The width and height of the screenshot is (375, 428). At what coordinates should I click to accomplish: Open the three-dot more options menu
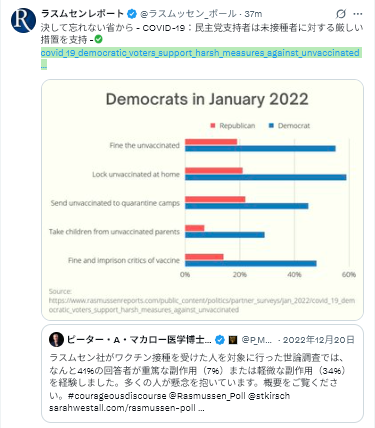pos(358,14)
